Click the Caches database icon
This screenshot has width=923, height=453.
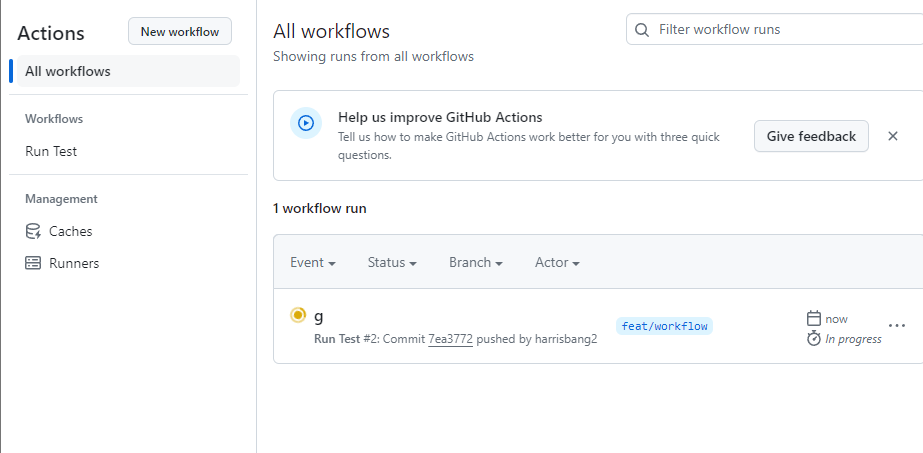point(33,231)
